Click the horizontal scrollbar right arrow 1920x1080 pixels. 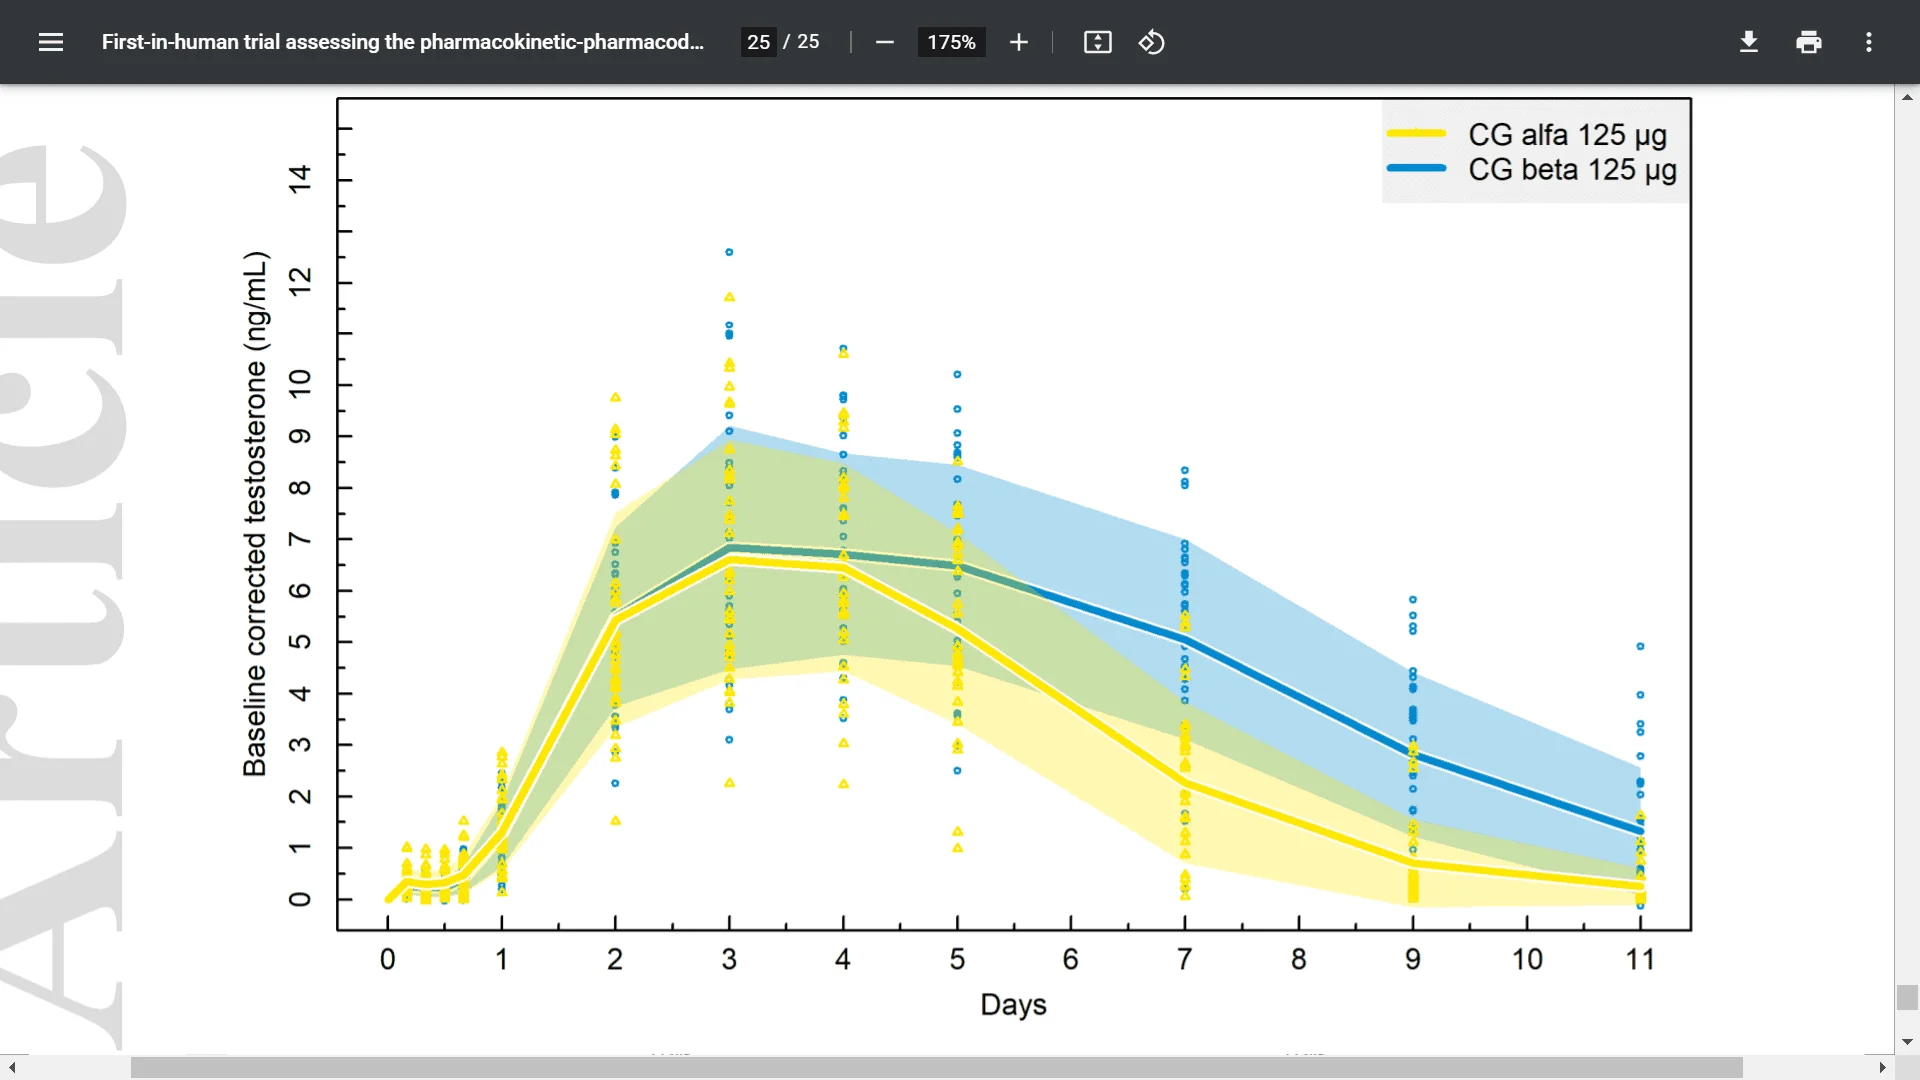tap(1882, 1067)
